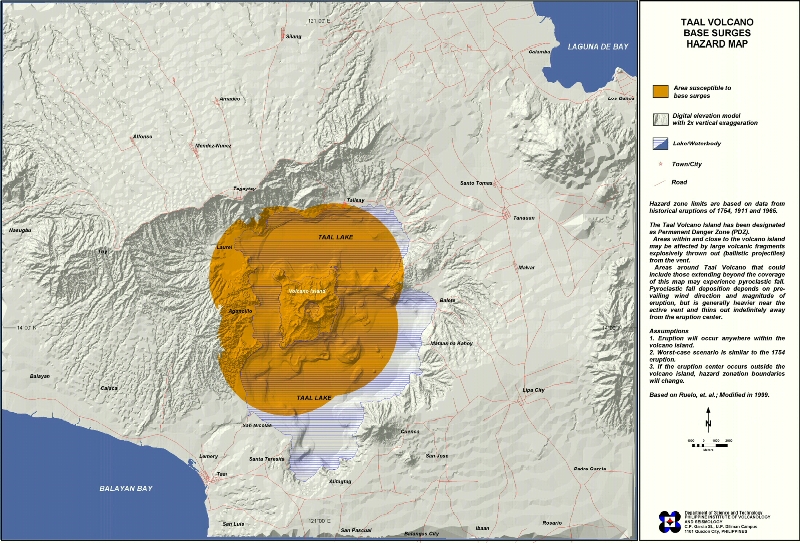Click the Santo Tomas town label

(476, 183)
